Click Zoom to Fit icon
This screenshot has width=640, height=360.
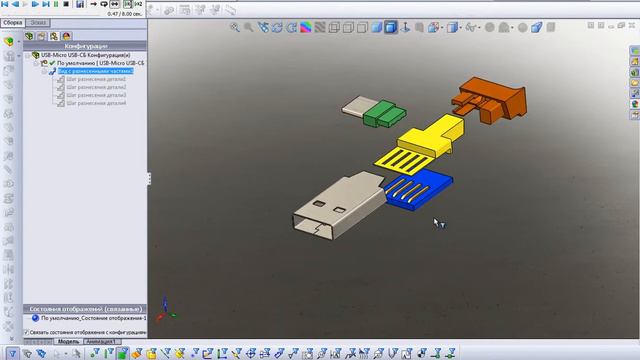pos(235,27)
